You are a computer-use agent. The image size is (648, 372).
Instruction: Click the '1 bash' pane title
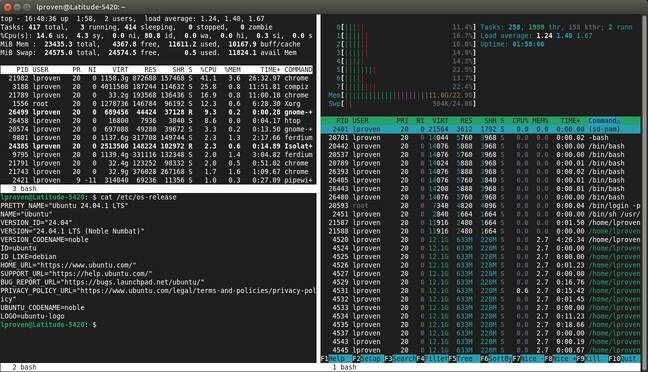345,367
